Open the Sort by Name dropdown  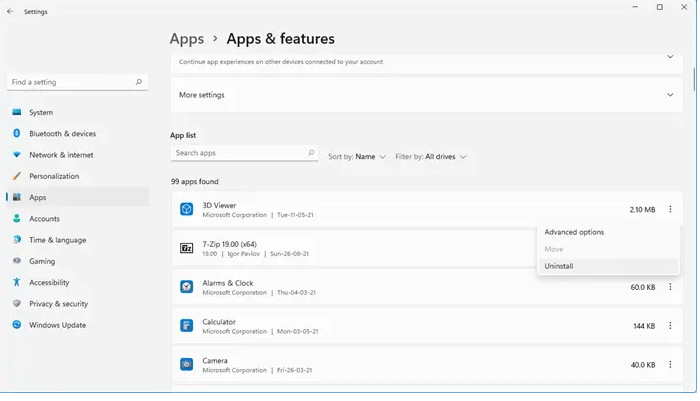click(x=357, y=157)
